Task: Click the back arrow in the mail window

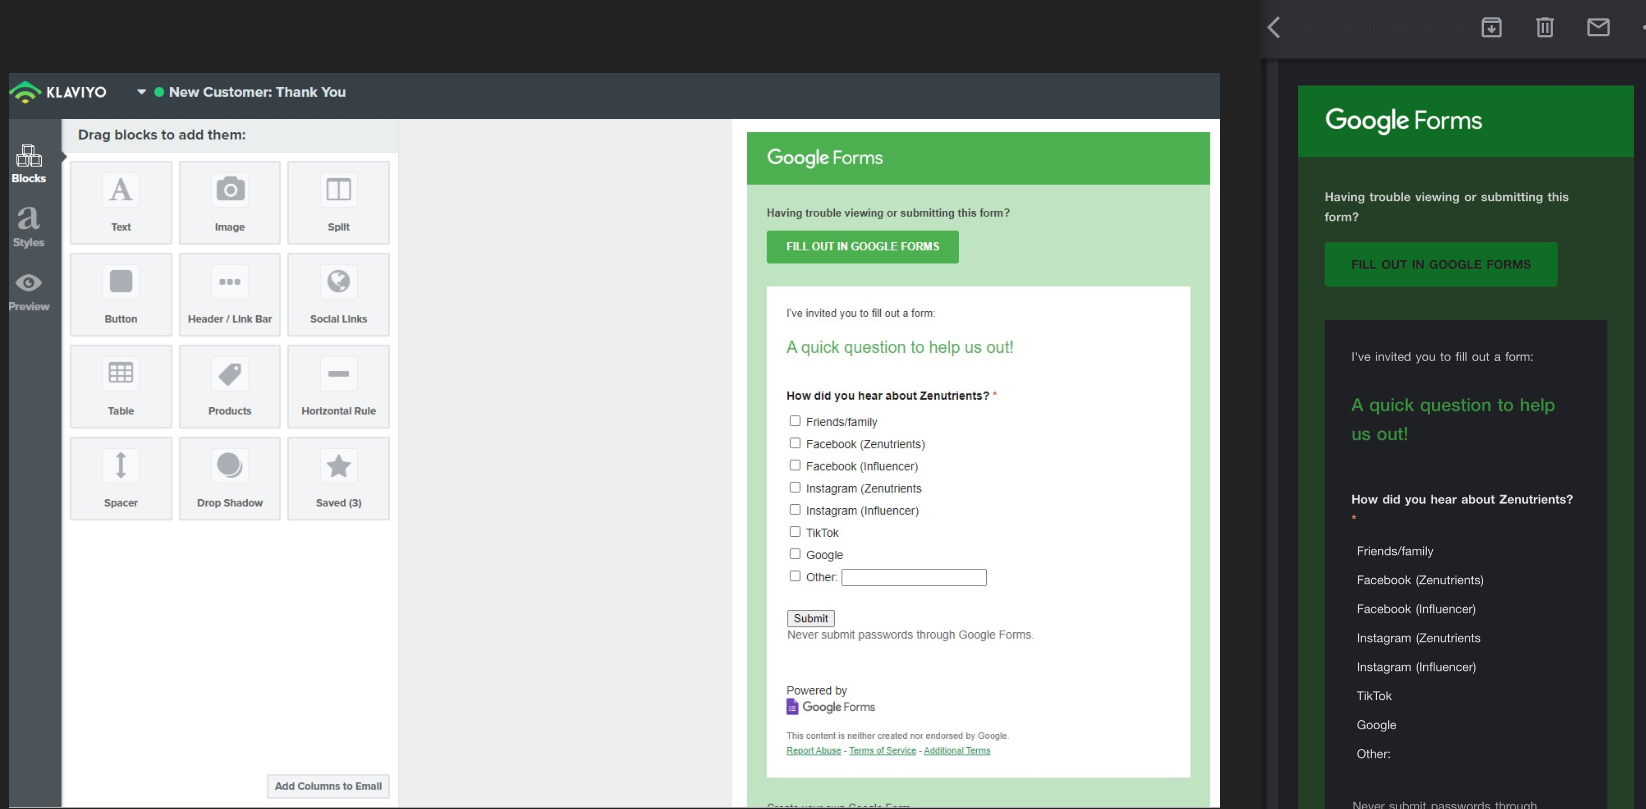Action: click(x=1274, y=28)
